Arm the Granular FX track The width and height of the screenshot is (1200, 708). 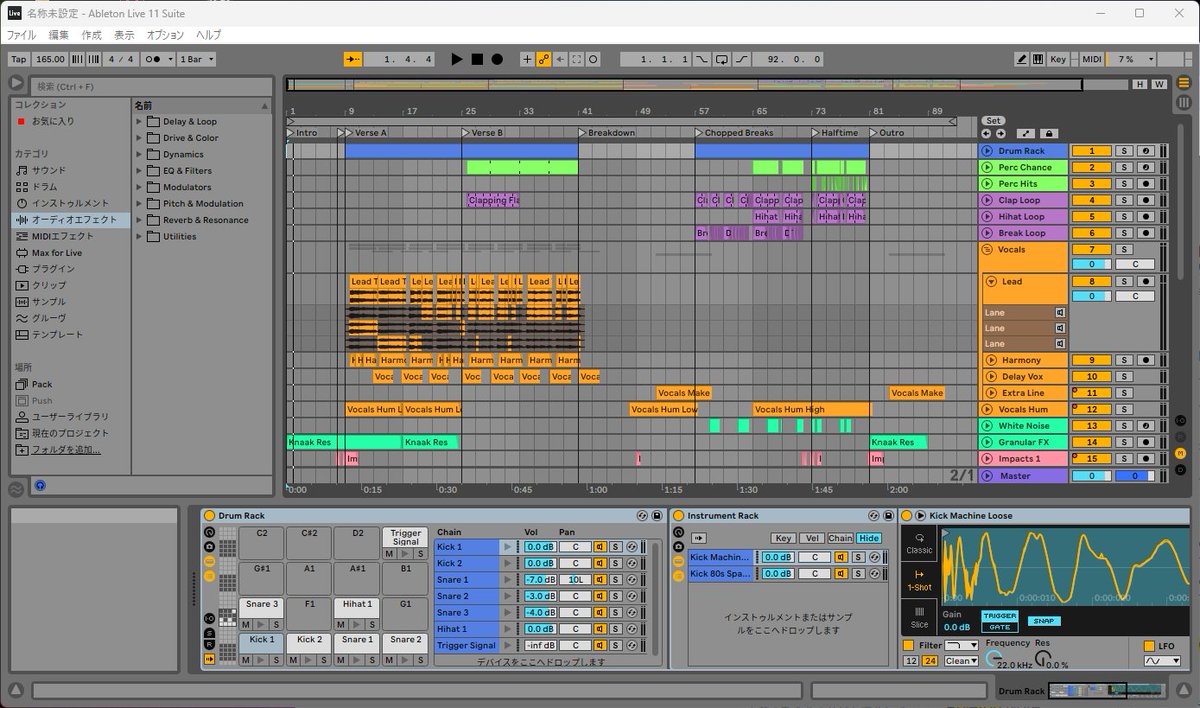(x=1146, y=442)
